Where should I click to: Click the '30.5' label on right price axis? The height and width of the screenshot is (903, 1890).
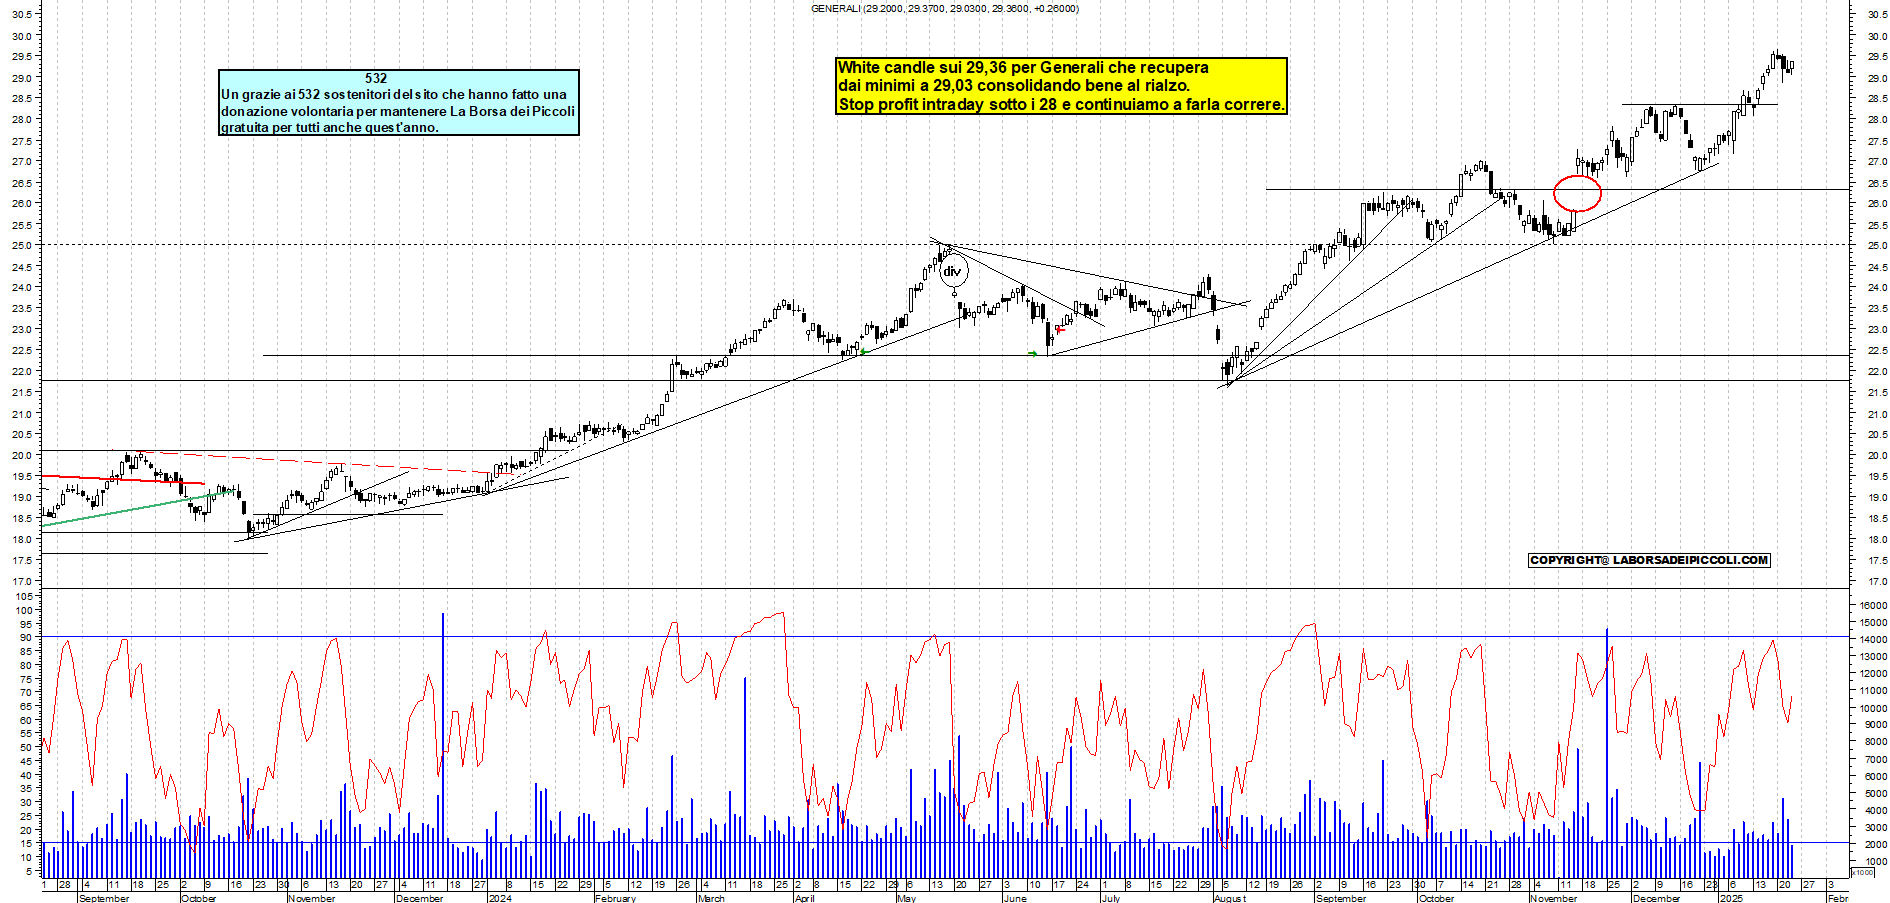pyautogui.click(x=1876, y=14)
